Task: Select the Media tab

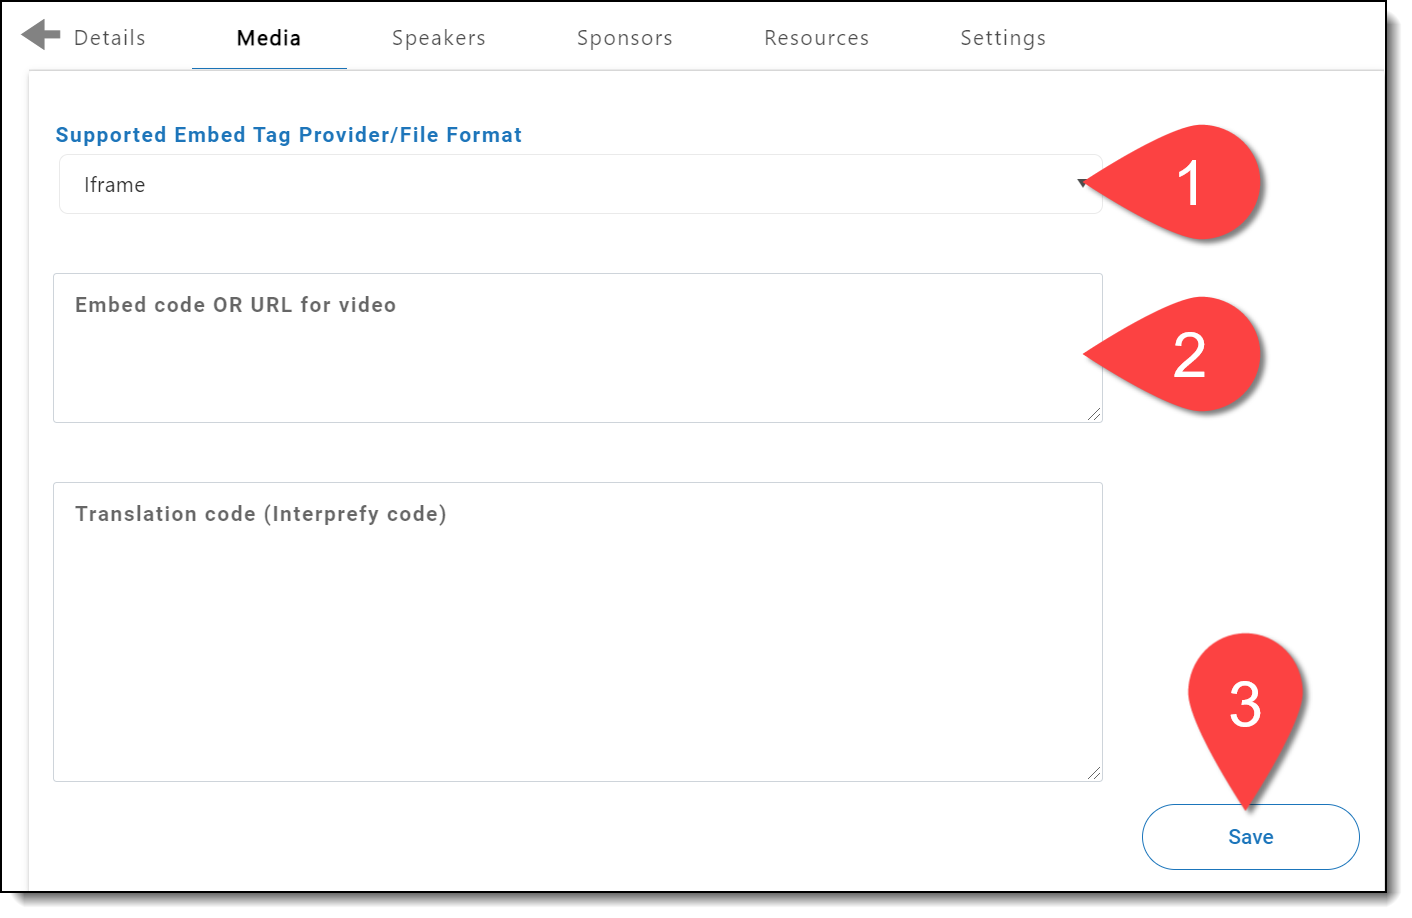Action: [x=269, y=38]
